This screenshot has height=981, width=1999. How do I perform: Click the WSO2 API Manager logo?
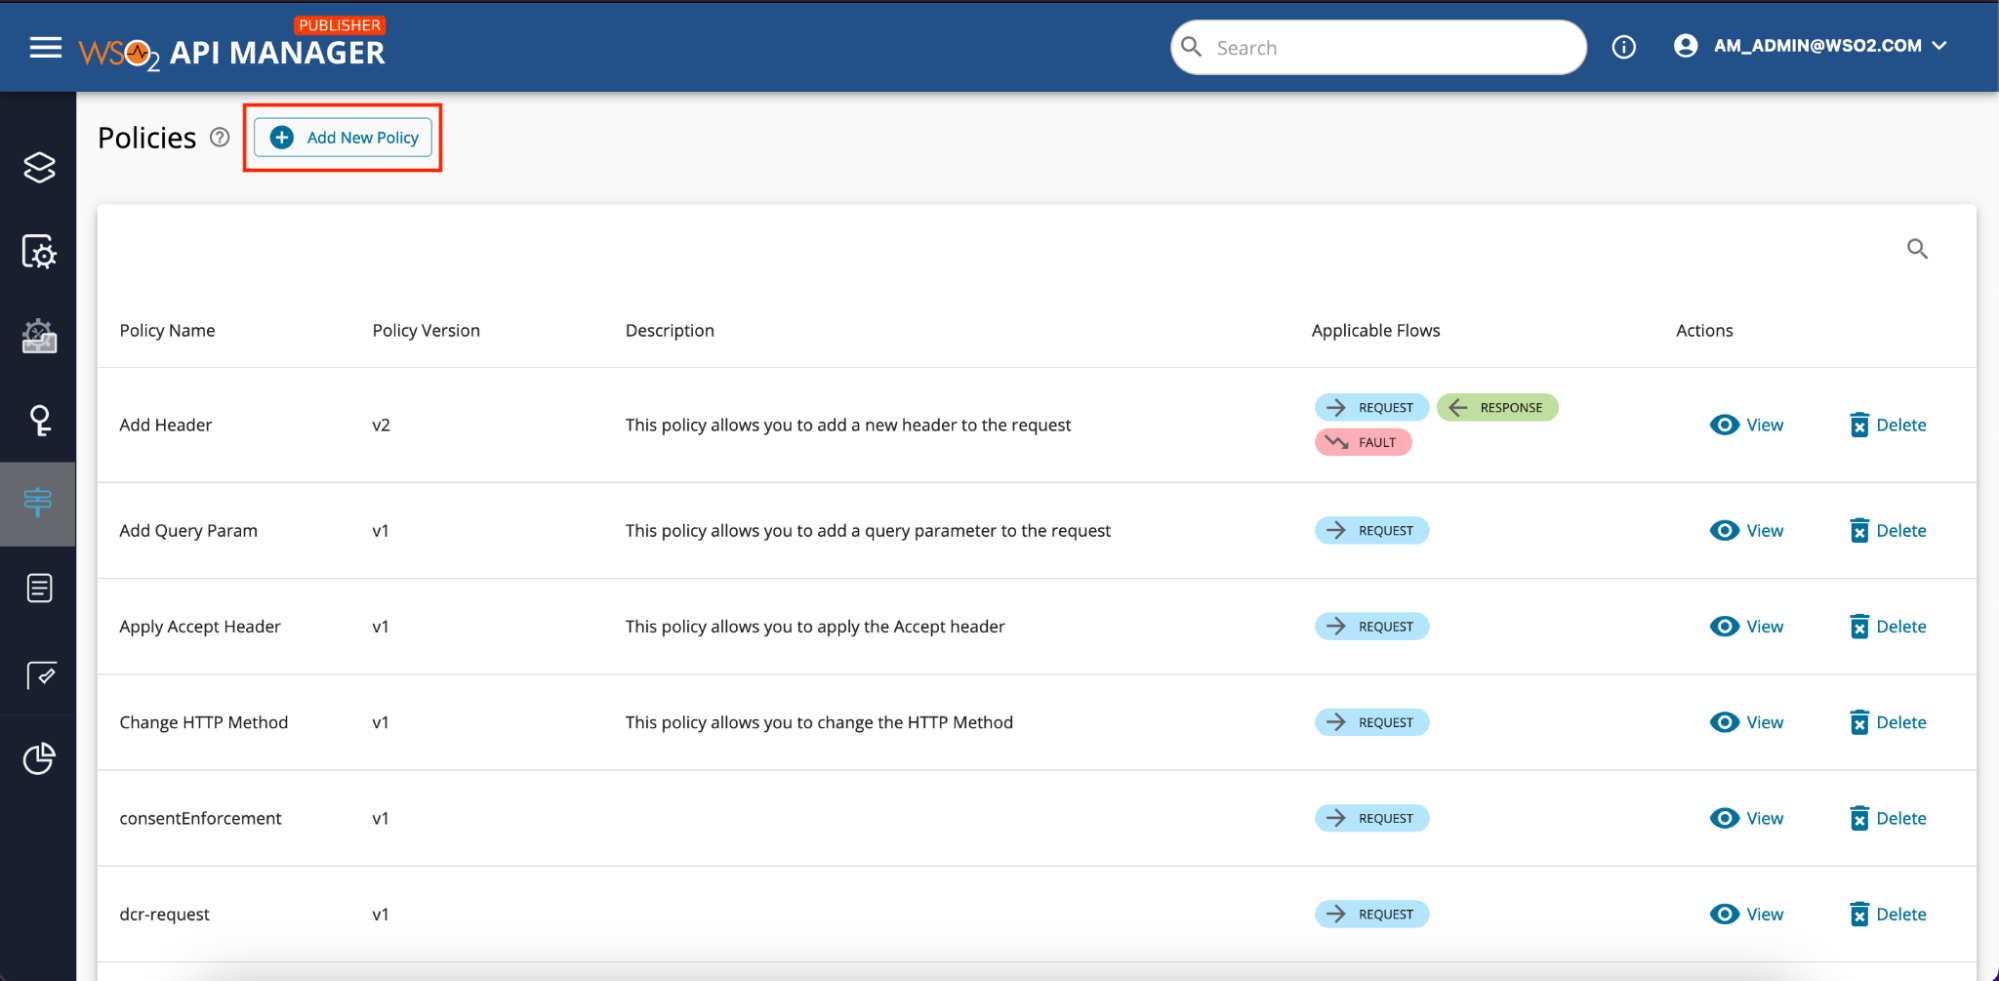point(232,46)
